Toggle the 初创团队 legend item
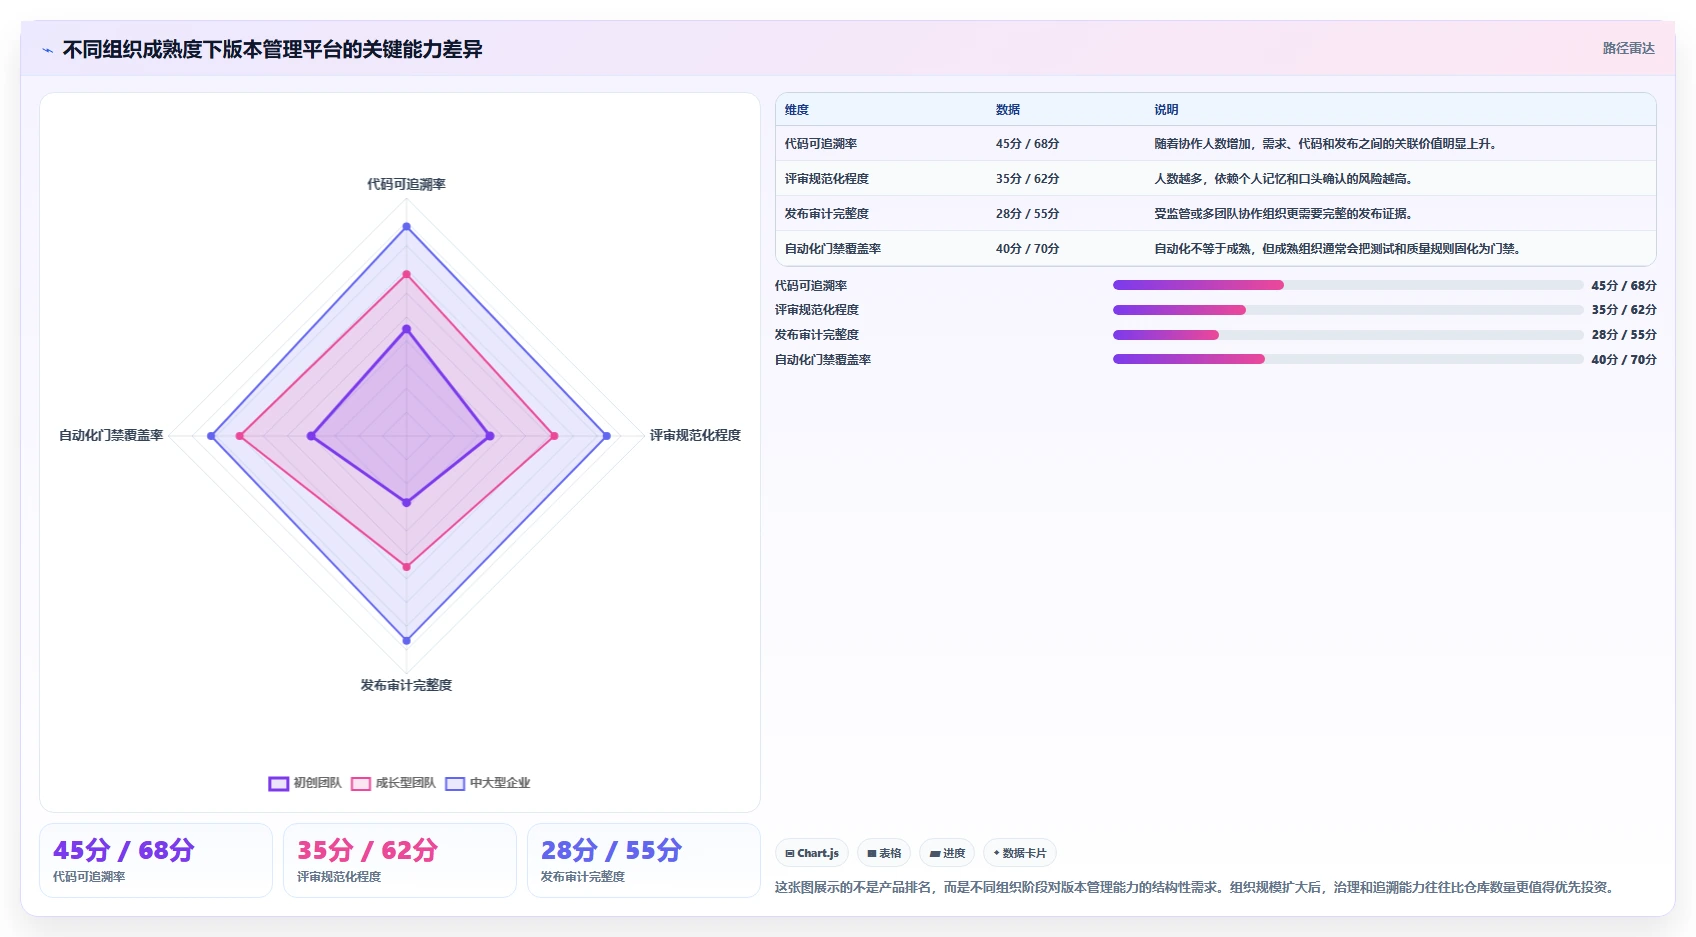The height and width of the screenshot is (937, 1696). pyautogui.click(x=305, y=783)
